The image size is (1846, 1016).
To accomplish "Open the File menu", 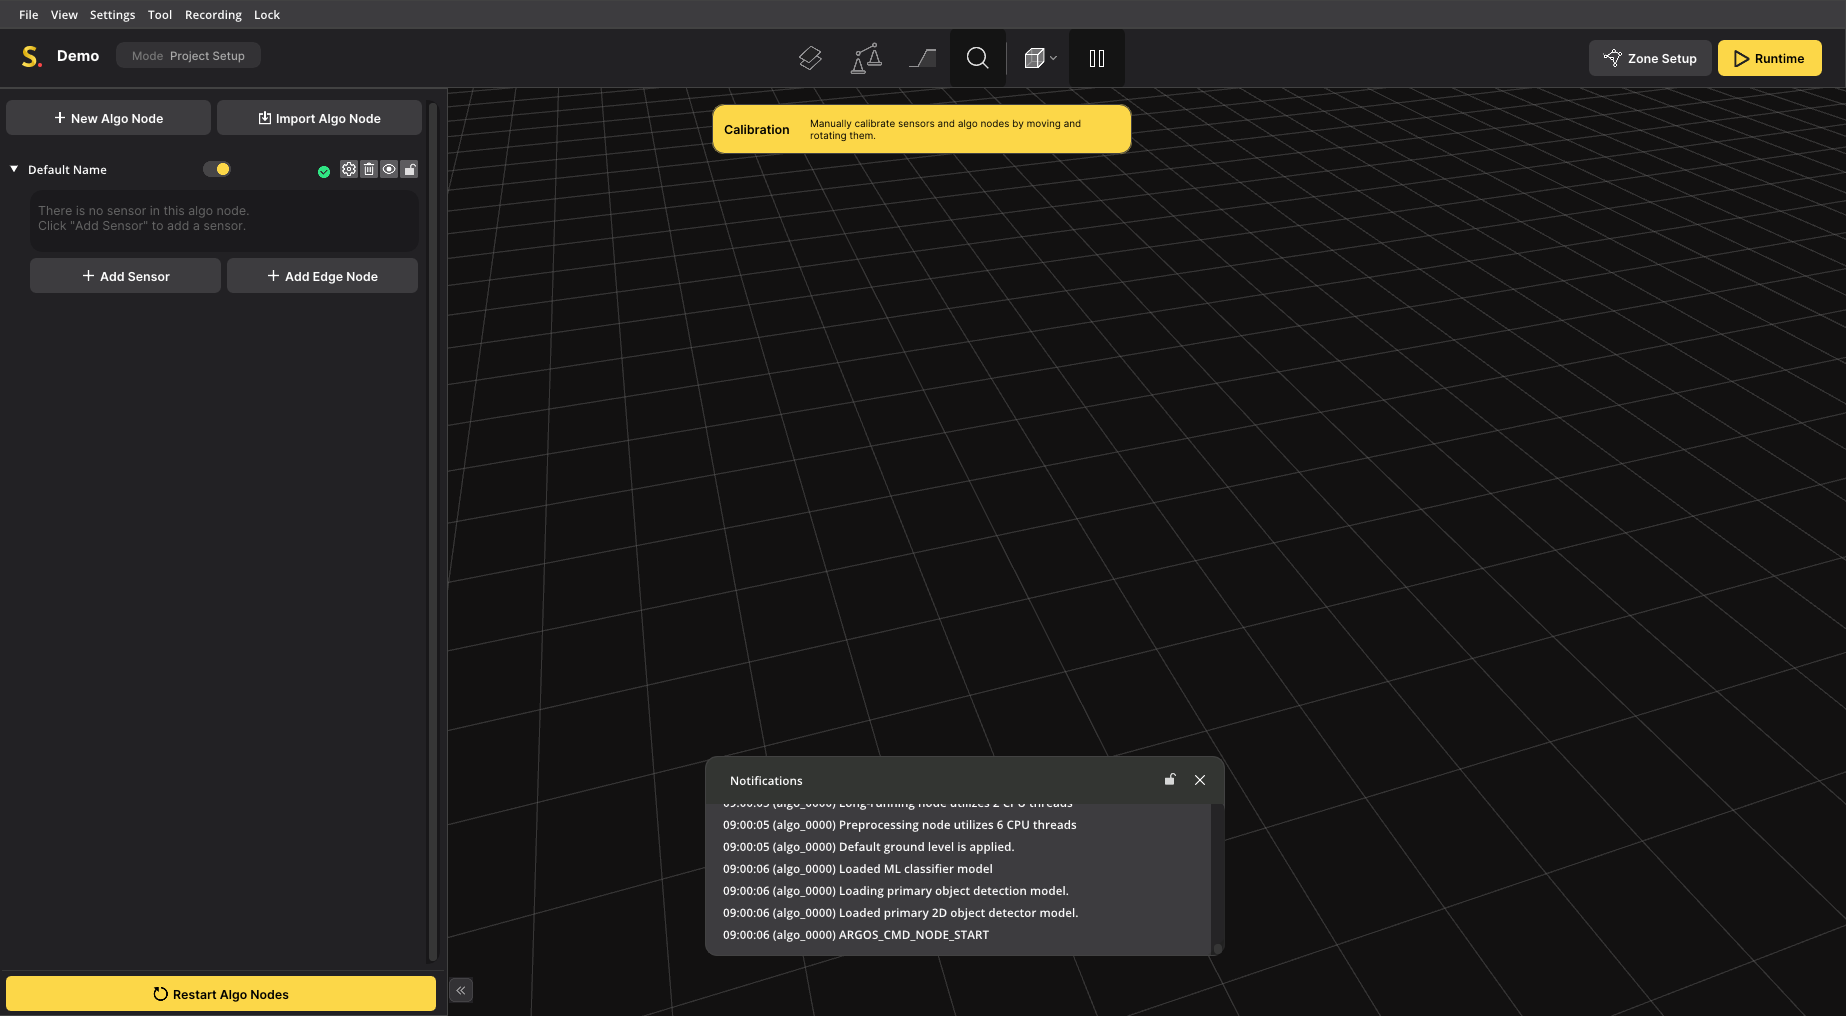I will 28,14.
